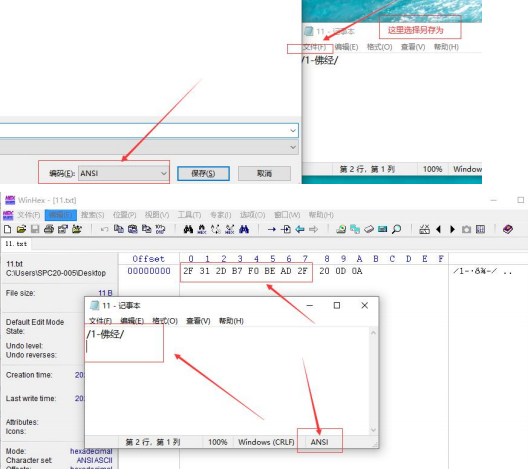Click the Open Folder icon in WinHex toolbar
Viewport: 528px width, 469px height.
pyautogui.click(x=77, y=229)
